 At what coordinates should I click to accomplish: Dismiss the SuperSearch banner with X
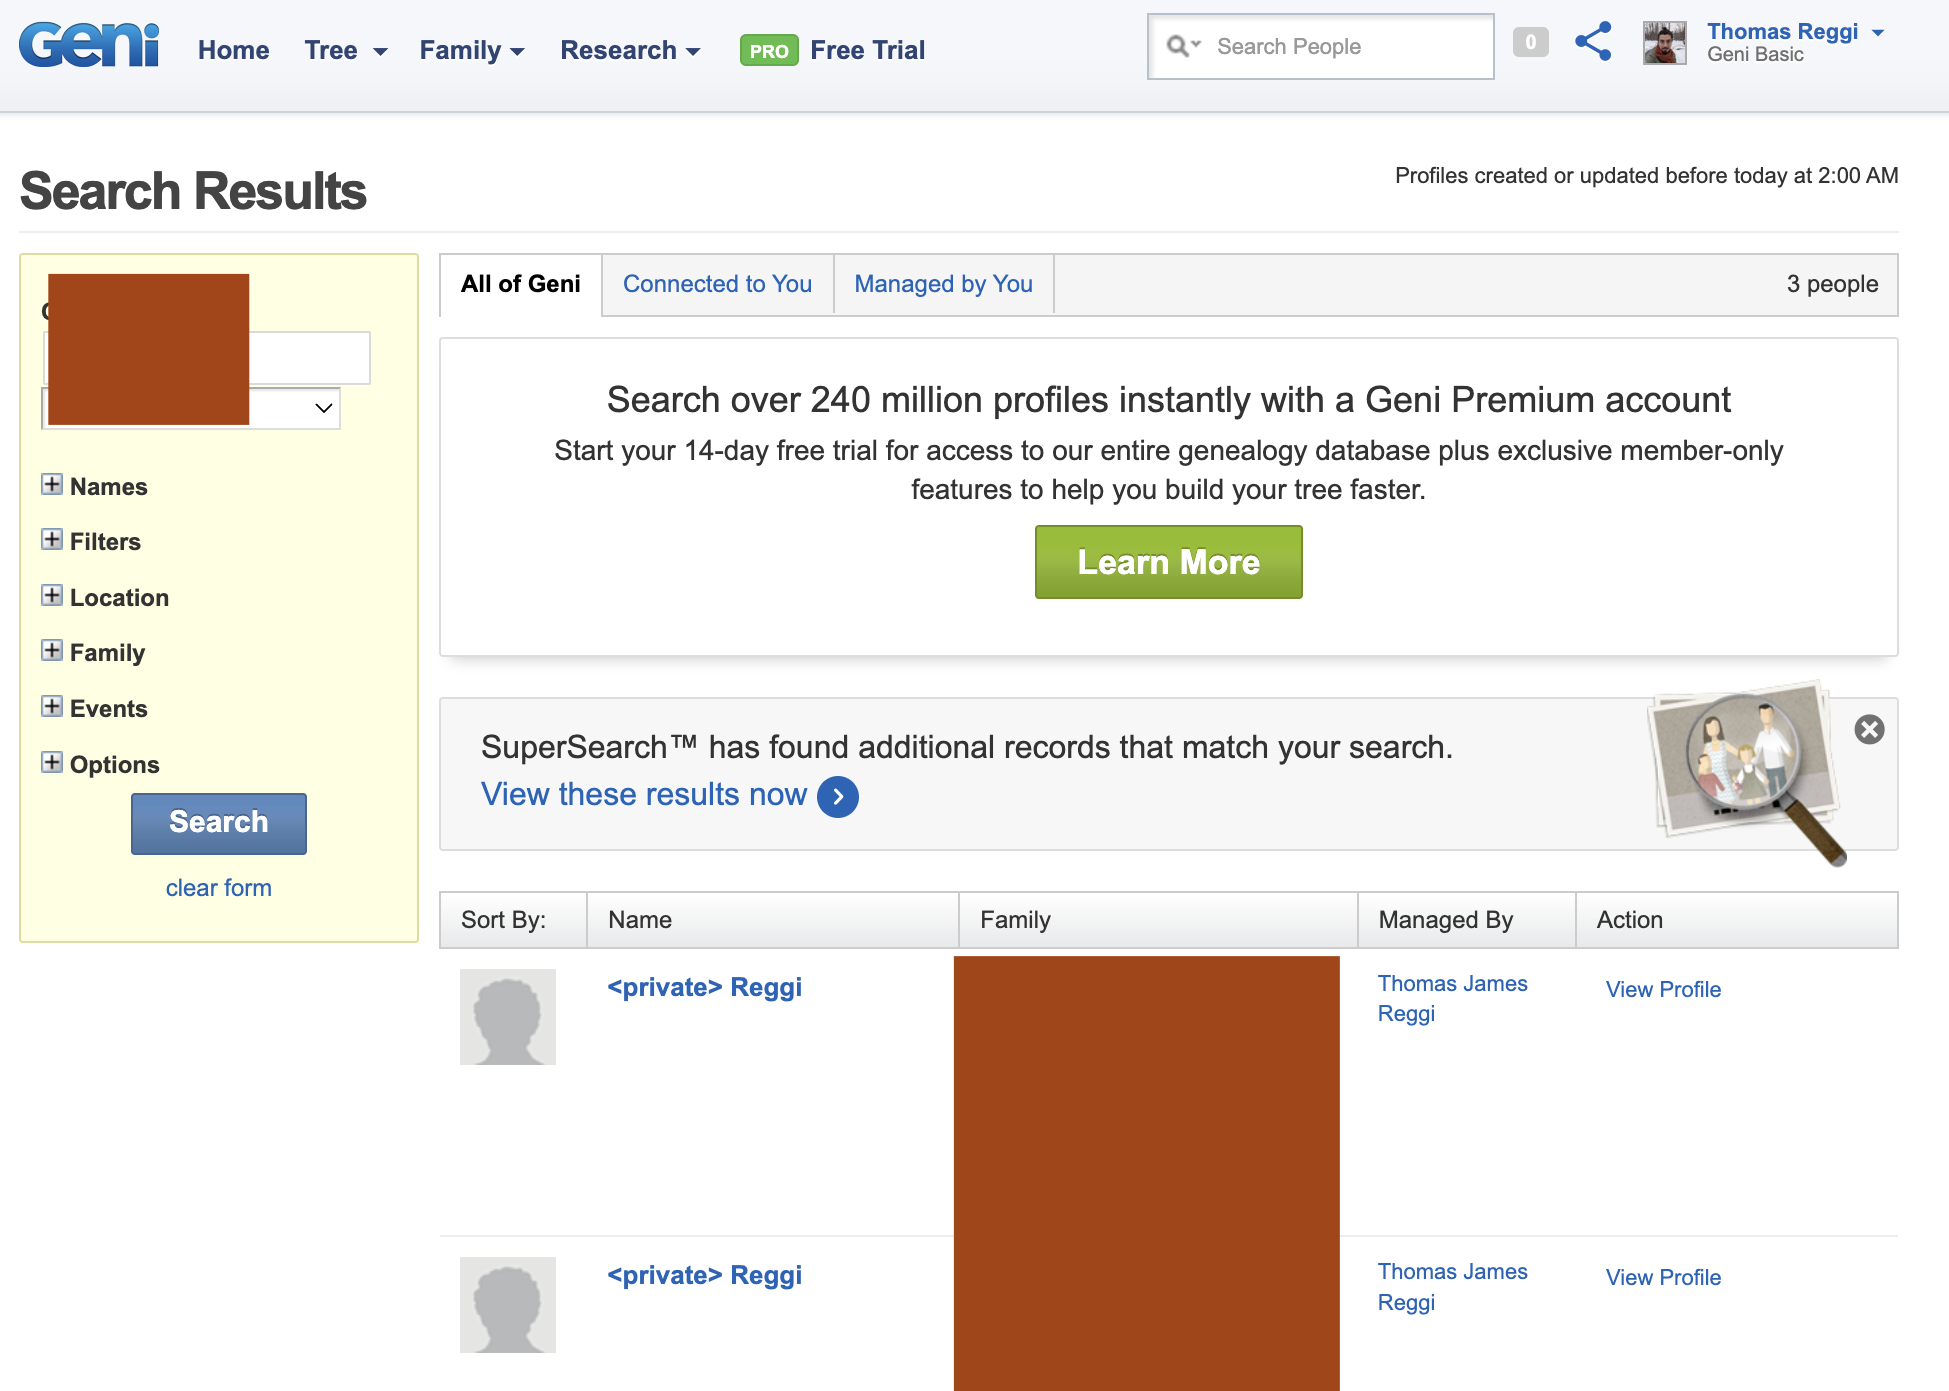(x=1869, y=729)
